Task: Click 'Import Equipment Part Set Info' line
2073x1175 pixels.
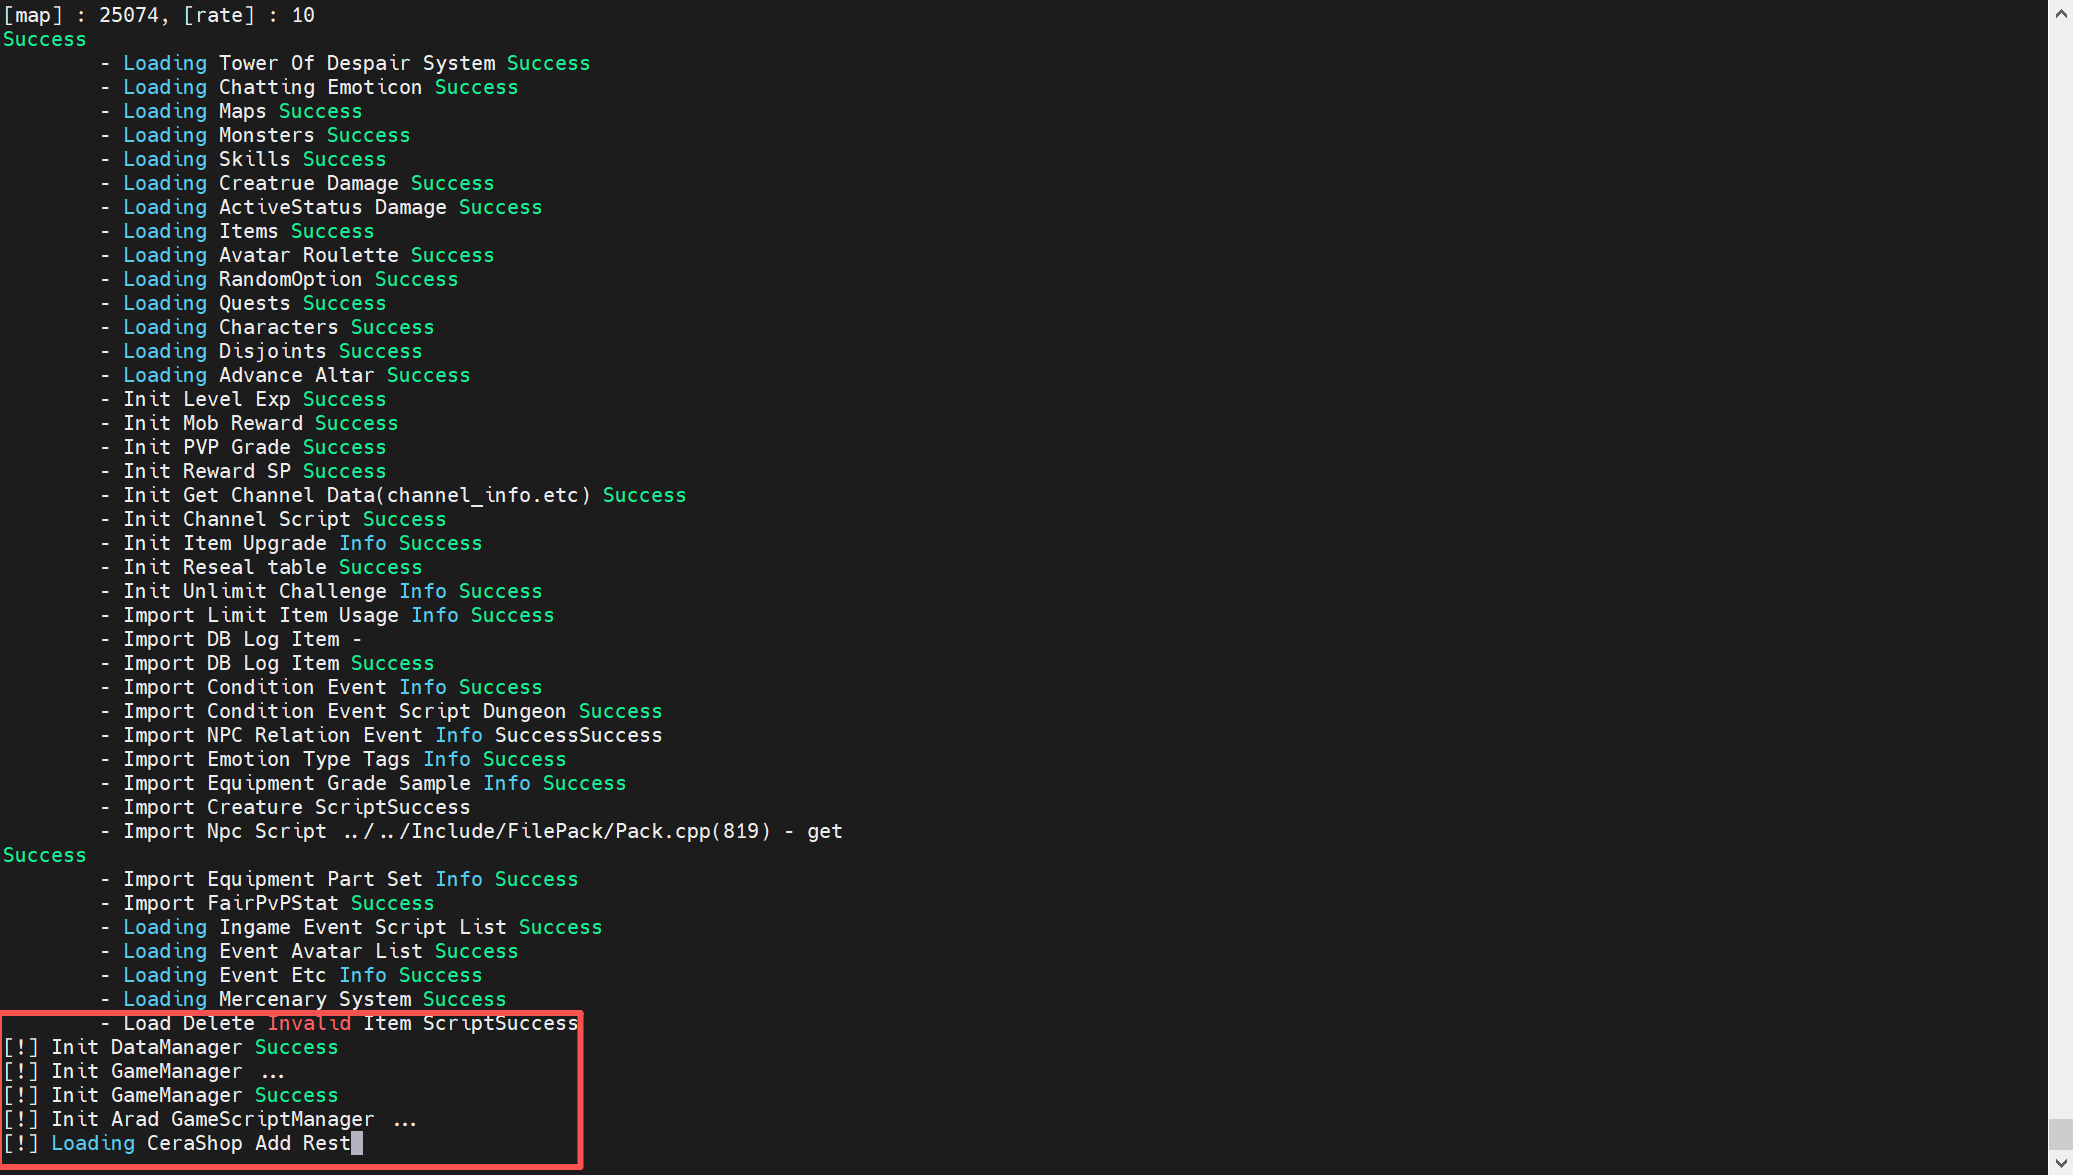Action: (339, 879)
